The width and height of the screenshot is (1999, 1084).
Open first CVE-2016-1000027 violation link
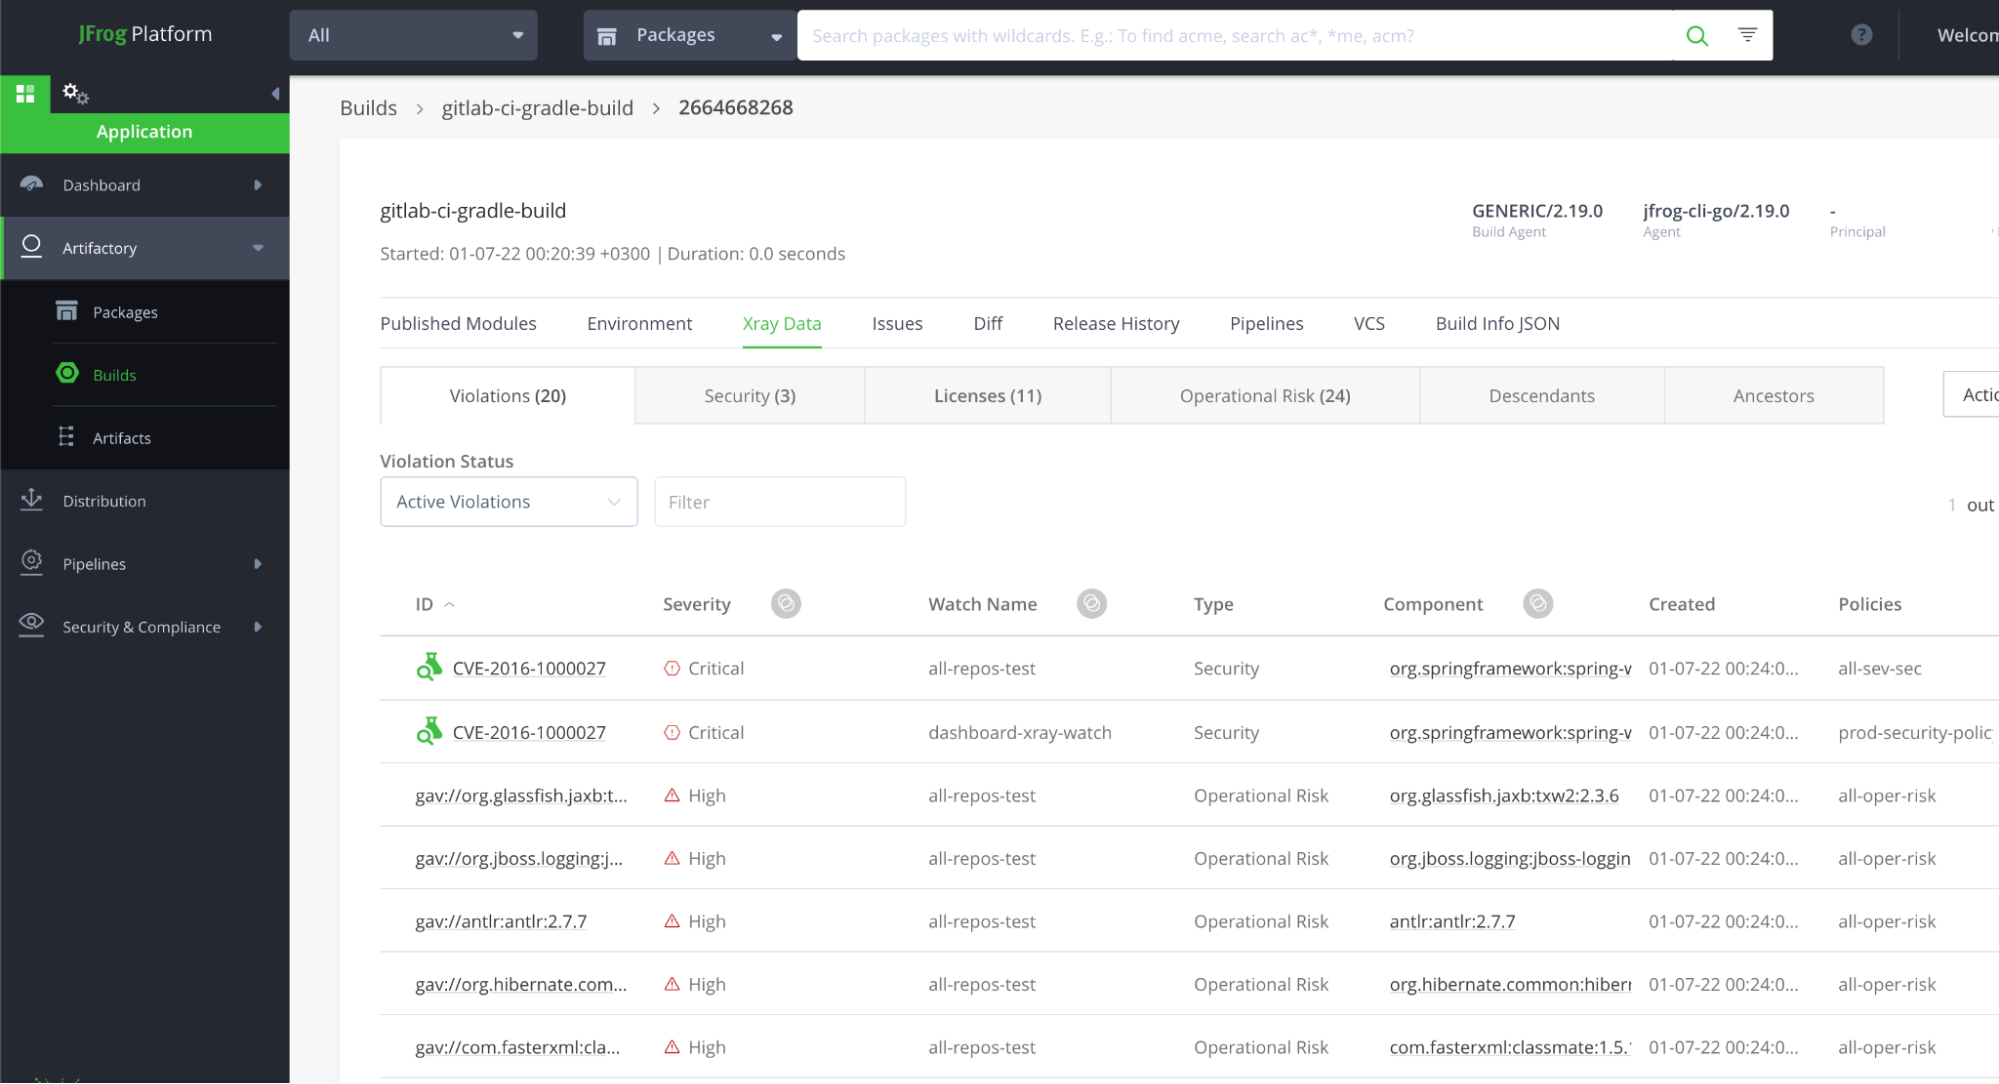point(529,669)
